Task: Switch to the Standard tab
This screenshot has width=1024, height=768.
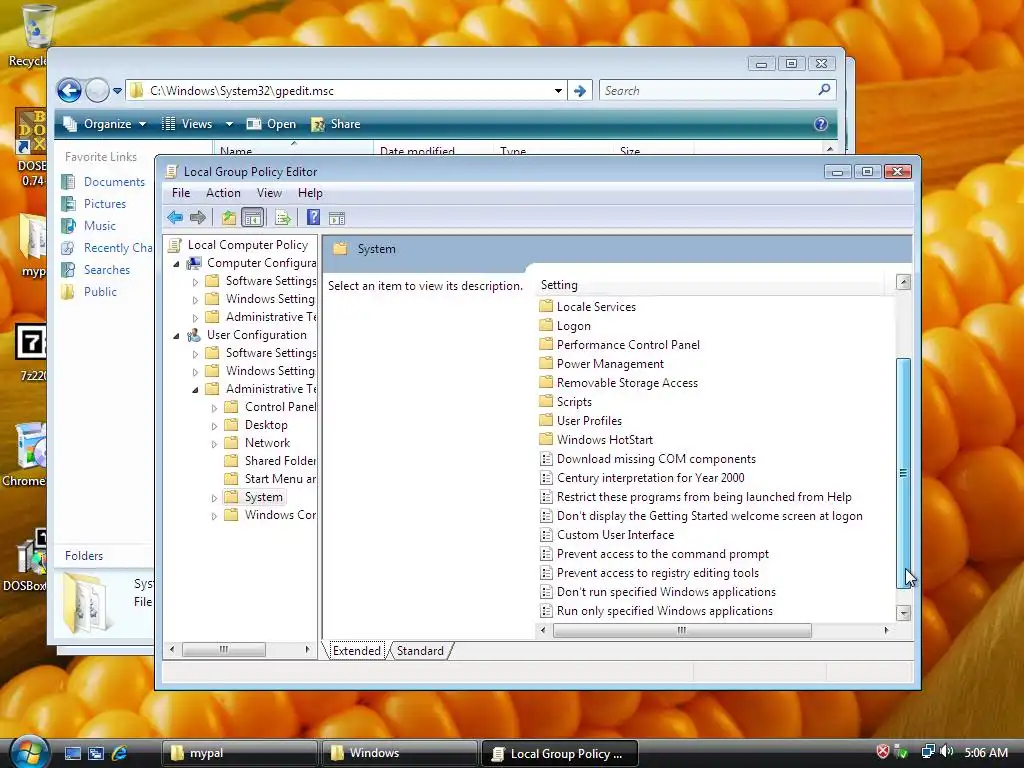Action: pos(420,650)
